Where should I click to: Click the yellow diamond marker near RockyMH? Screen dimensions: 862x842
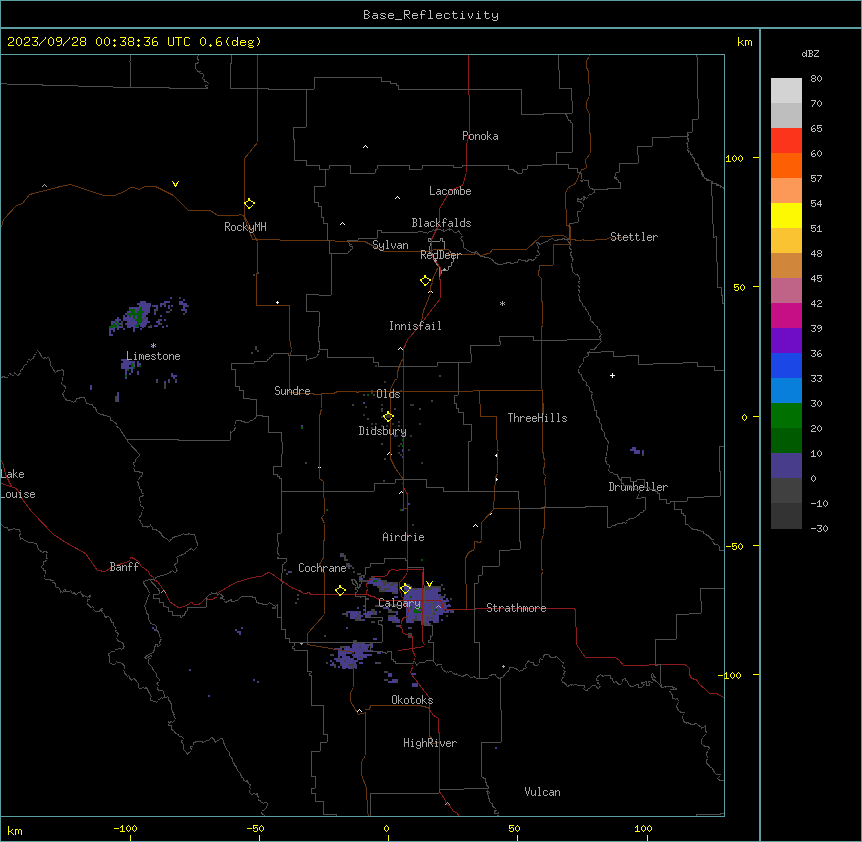[249, 204]
